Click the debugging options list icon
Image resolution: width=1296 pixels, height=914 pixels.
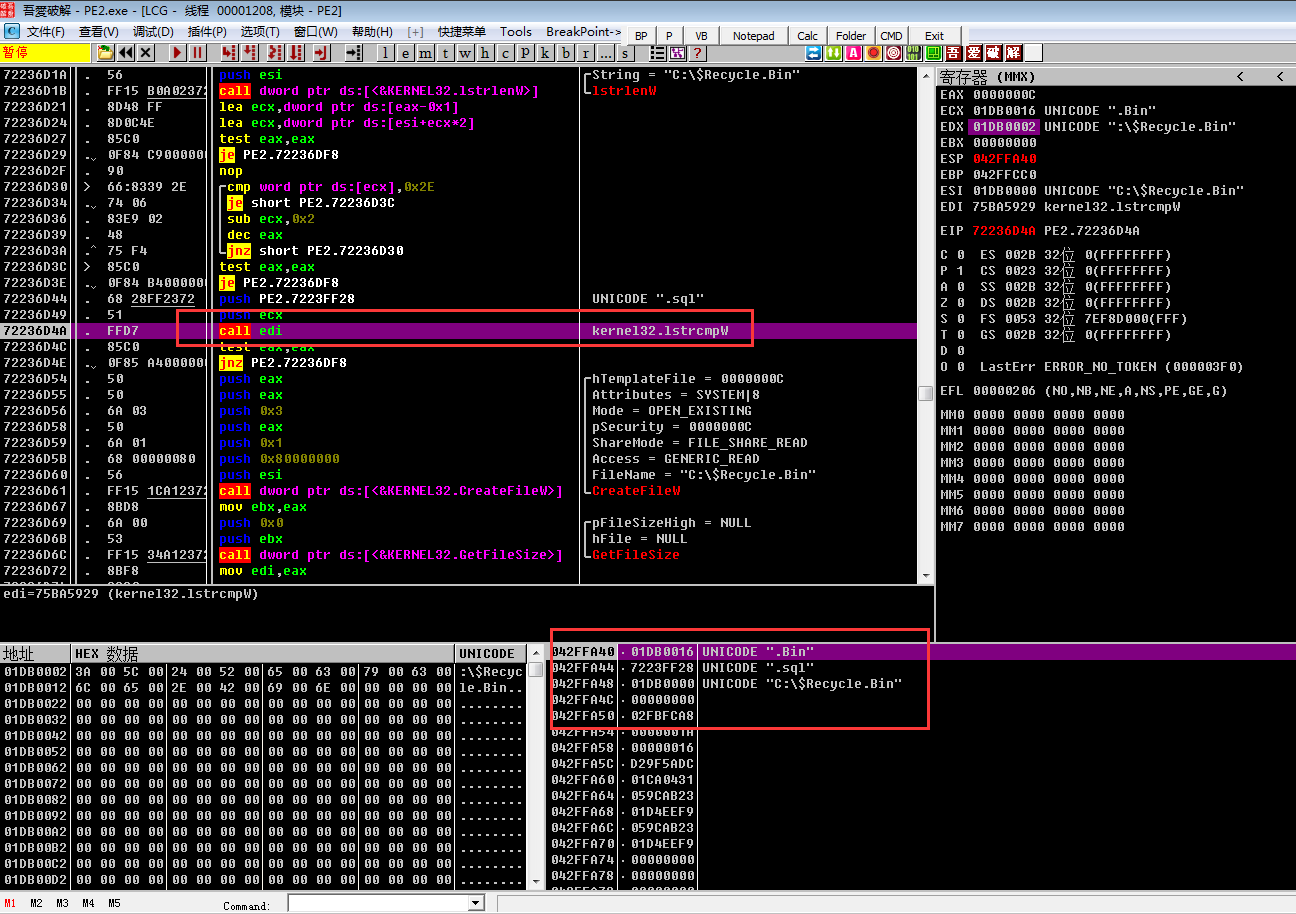[x=657, y=53]
